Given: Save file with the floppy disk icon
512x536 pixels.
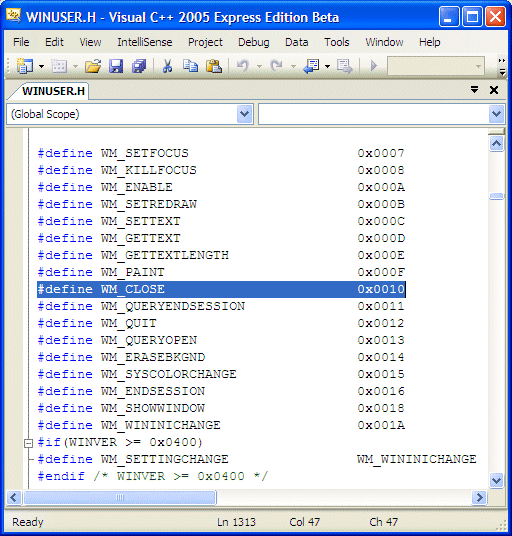Looking at the screenshot, I should click(x=116, y=66).
